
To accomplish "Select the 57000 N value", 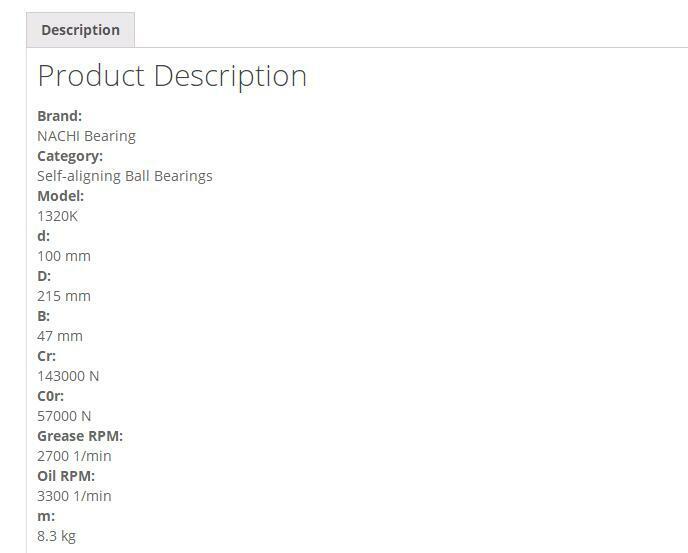I will (64, 416).
